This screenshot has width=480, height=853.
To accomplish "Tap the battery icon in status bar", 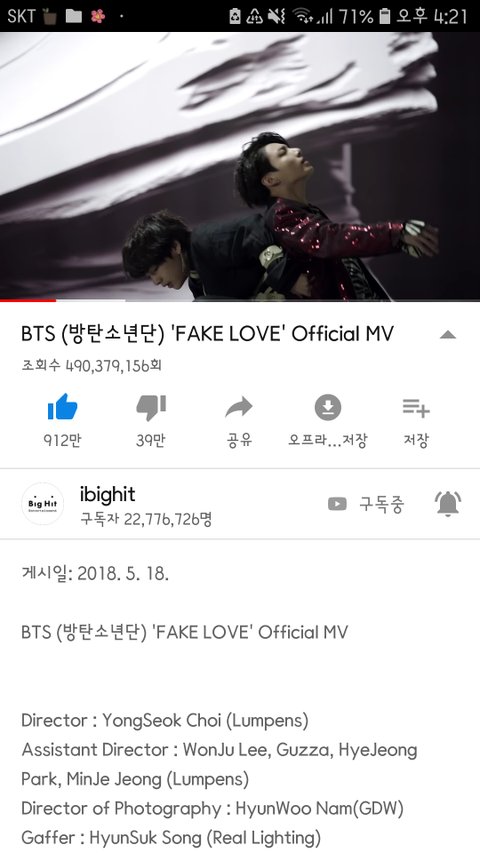I will tap(385, 16).
